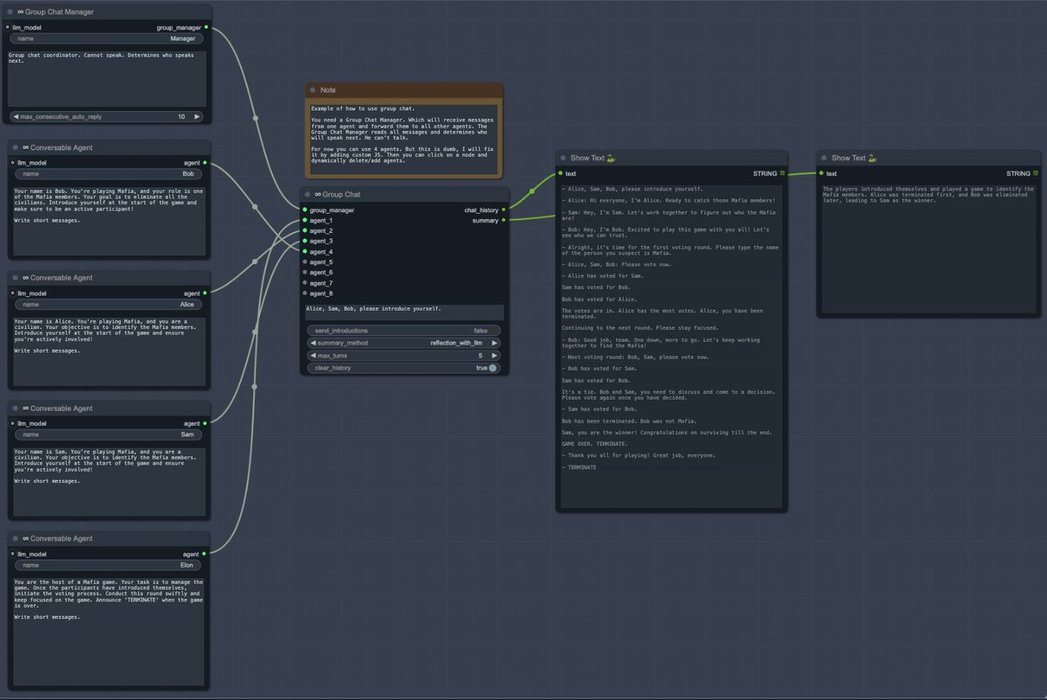Click the agent output port of the Bob node
Viewport: 1047px width, 700px height.
(x=204, y=162)
